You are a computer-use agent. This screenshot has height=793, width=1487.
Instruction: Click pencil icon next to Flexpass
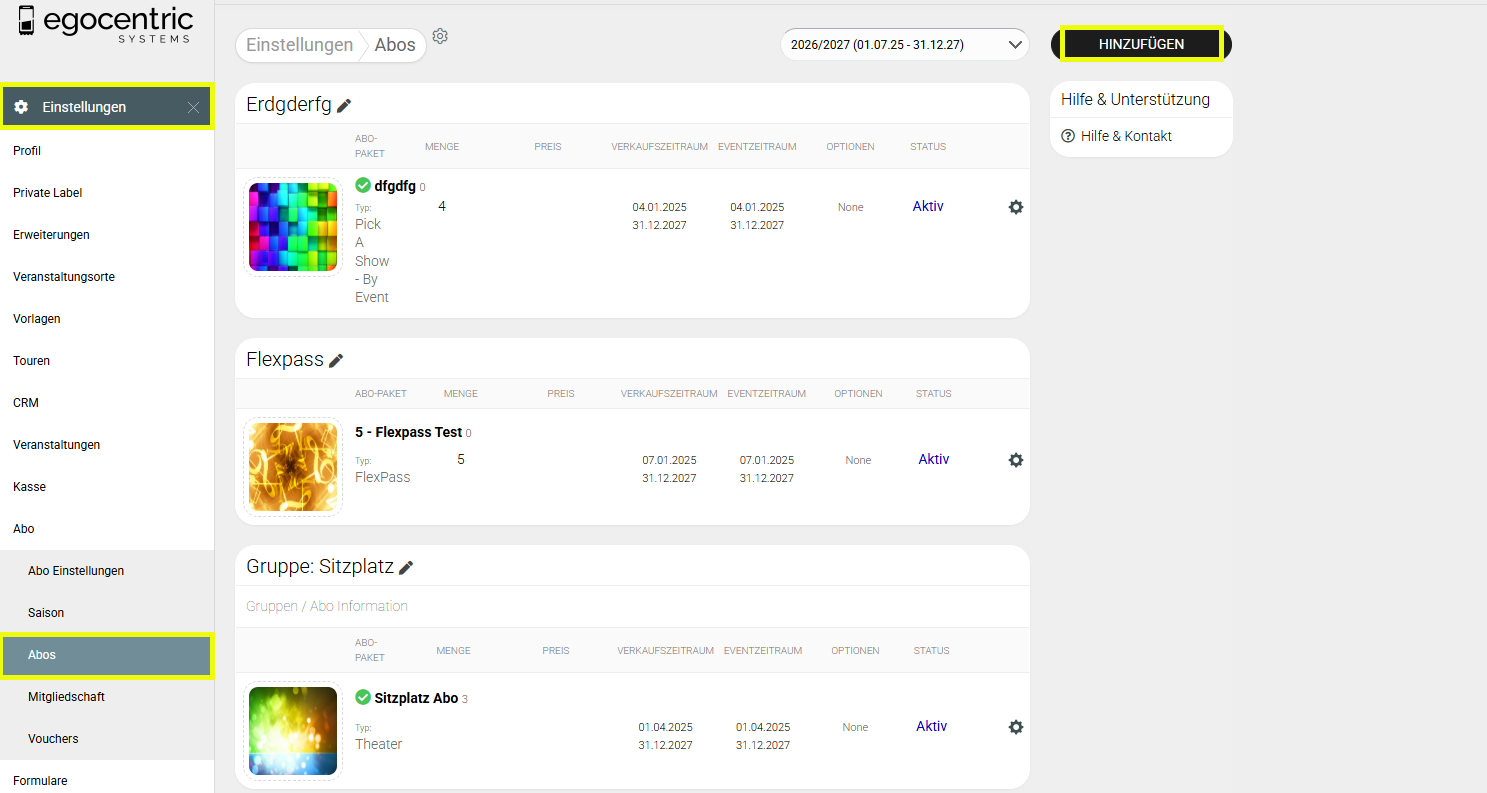(336, 360)
